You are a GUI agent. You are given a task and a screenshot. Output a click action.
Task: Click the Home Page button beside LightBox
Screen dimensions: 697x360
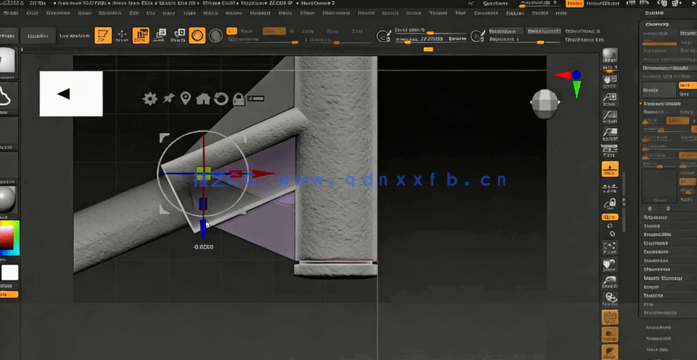click(x=8, y=36)
